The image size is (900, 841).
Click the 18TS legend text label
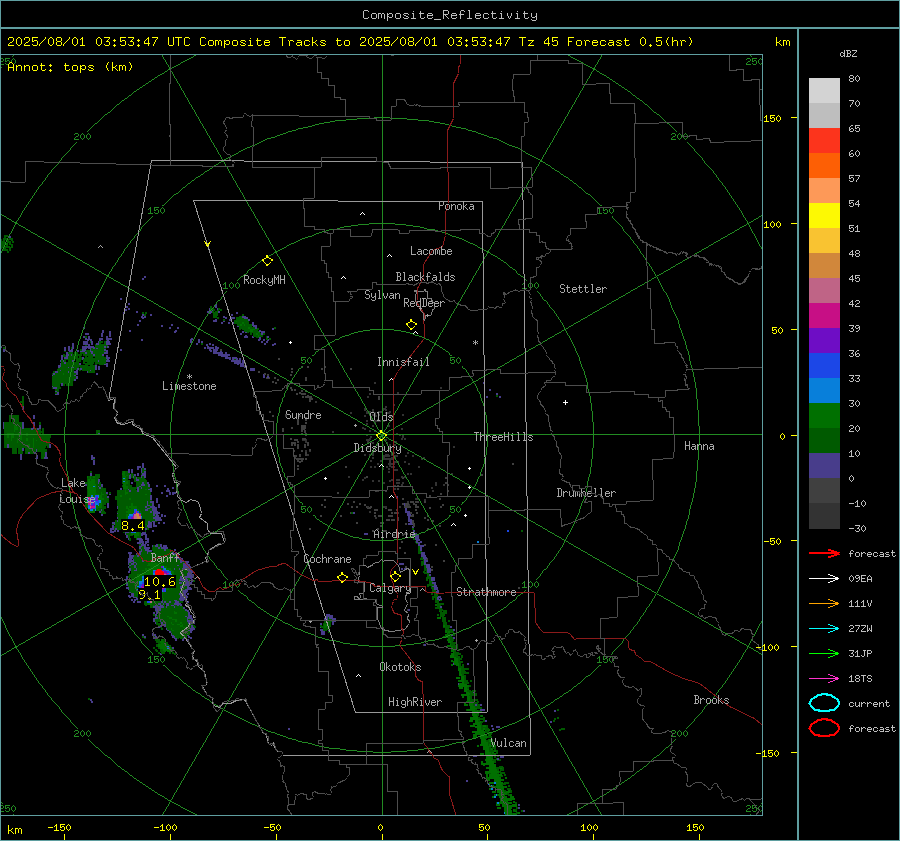(x=860, y=679)
